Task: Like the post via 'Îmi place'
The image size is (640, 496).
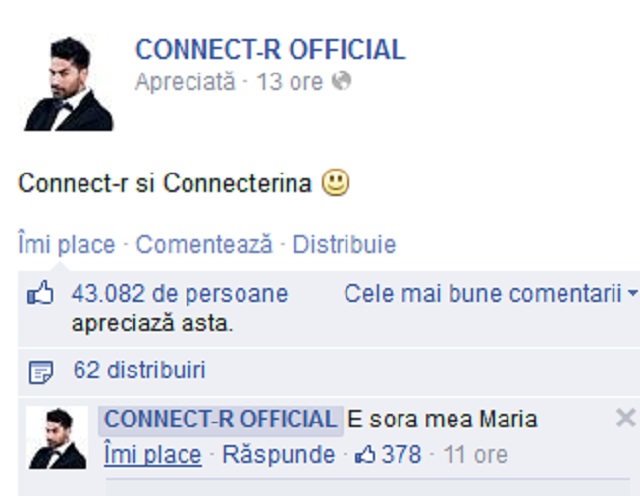Action: point(66,244)
